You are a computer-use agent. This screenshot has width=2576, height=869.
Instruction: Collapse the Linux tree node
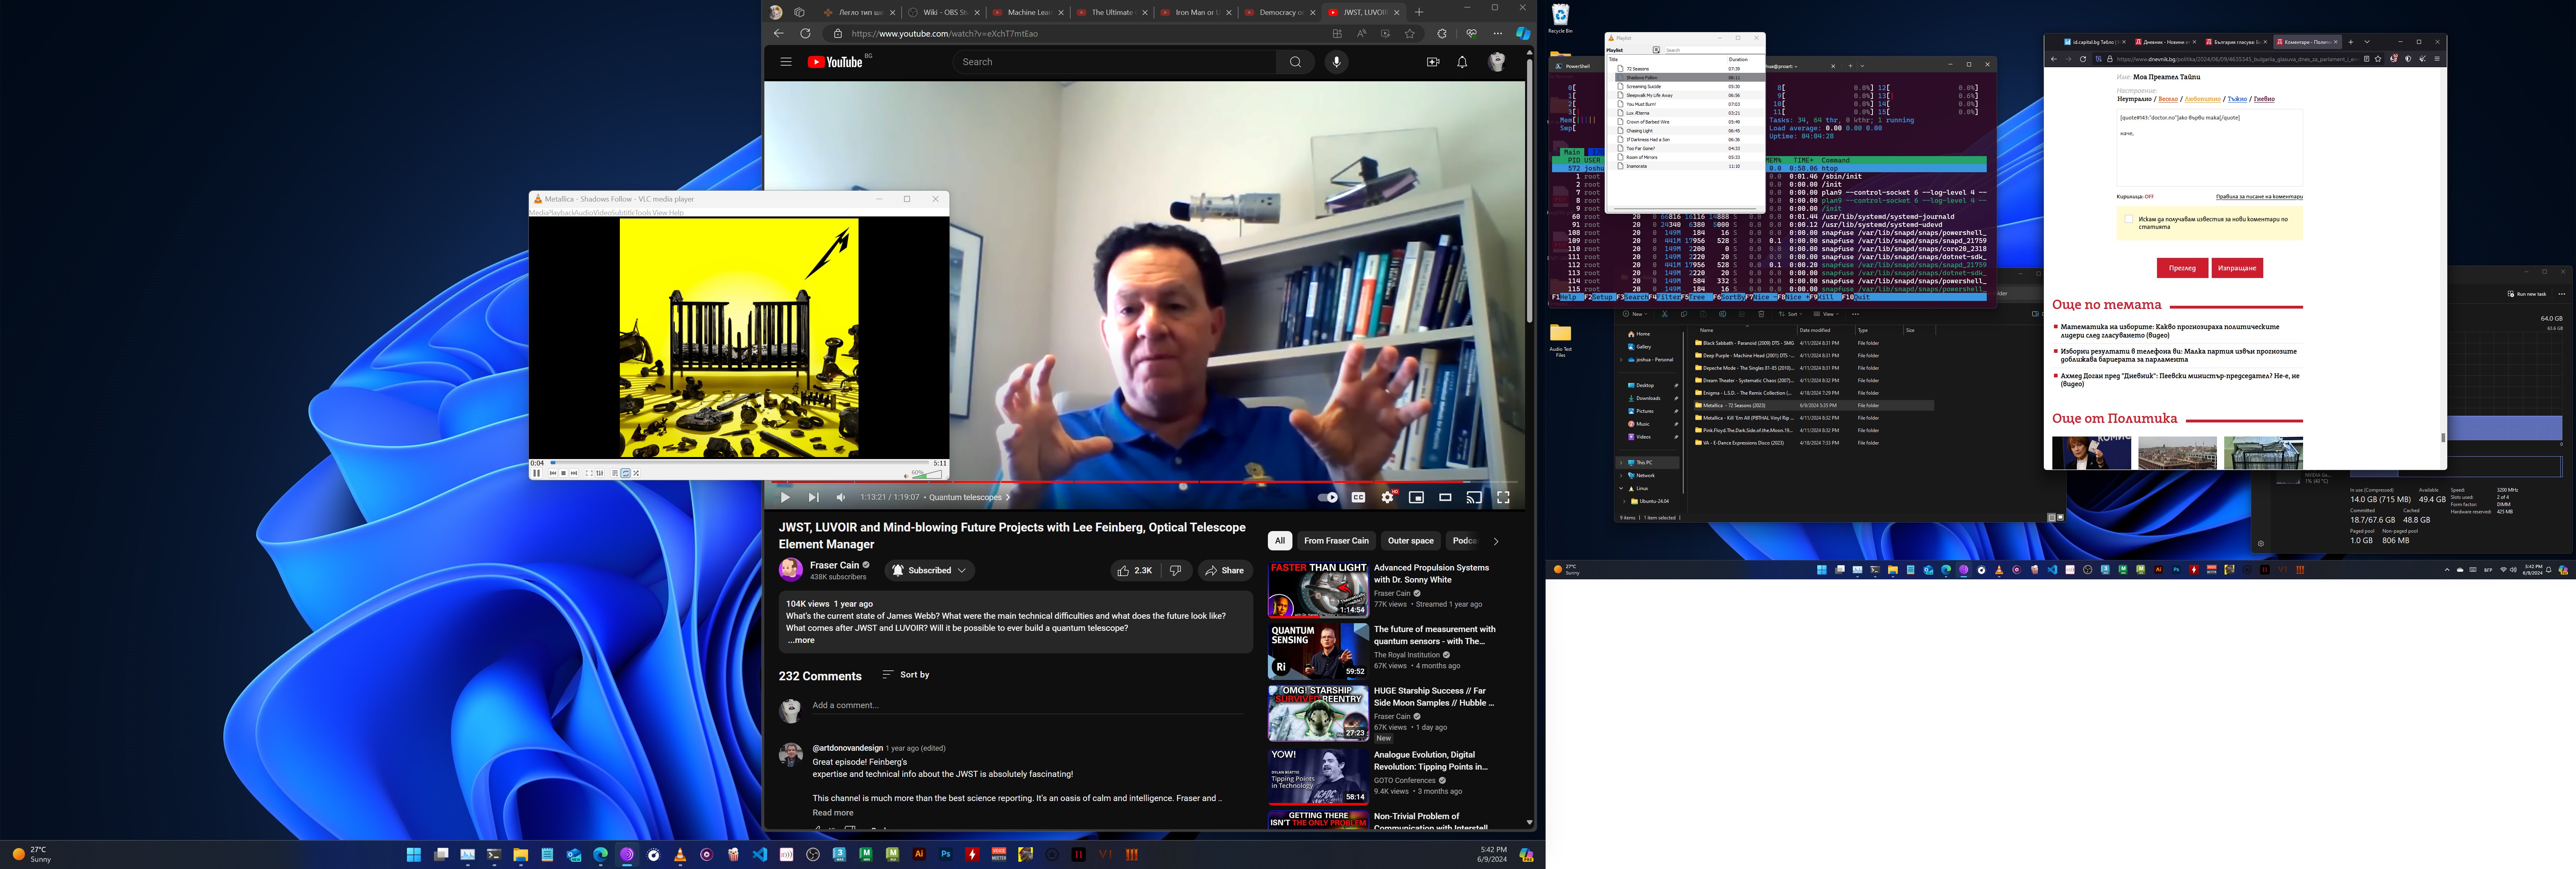(1621, 489)
